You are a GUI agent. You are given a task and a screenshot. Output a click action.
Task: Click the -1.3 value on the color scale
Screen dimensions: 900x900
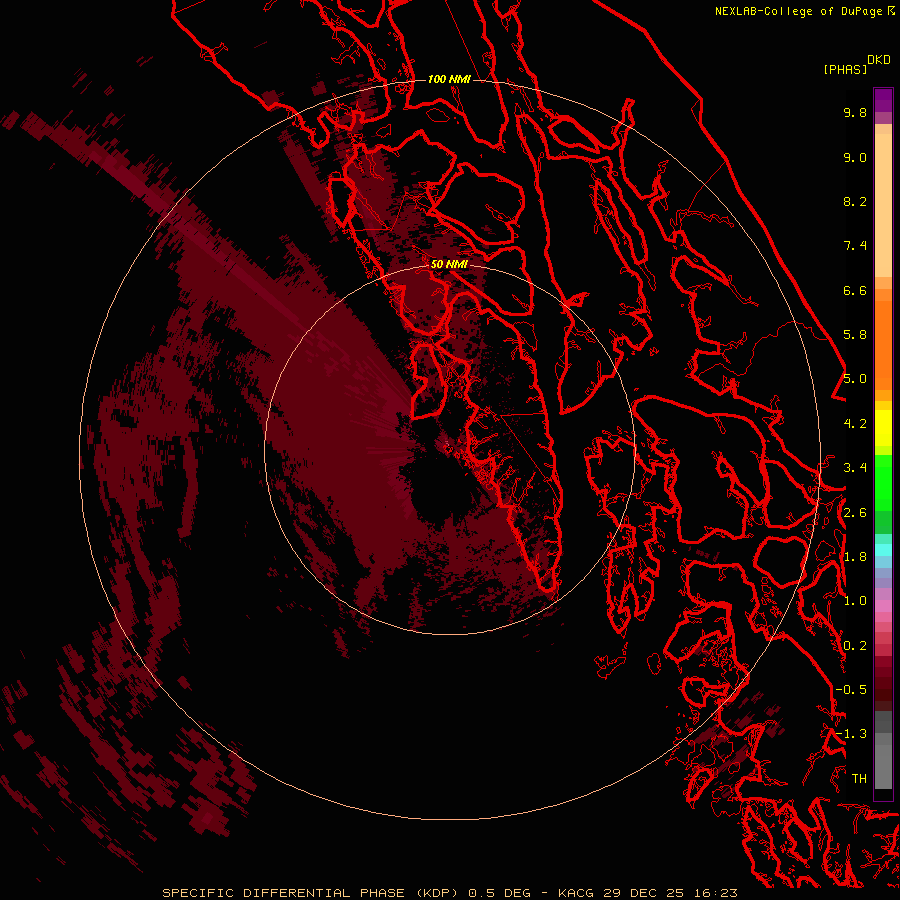[851, 734]
